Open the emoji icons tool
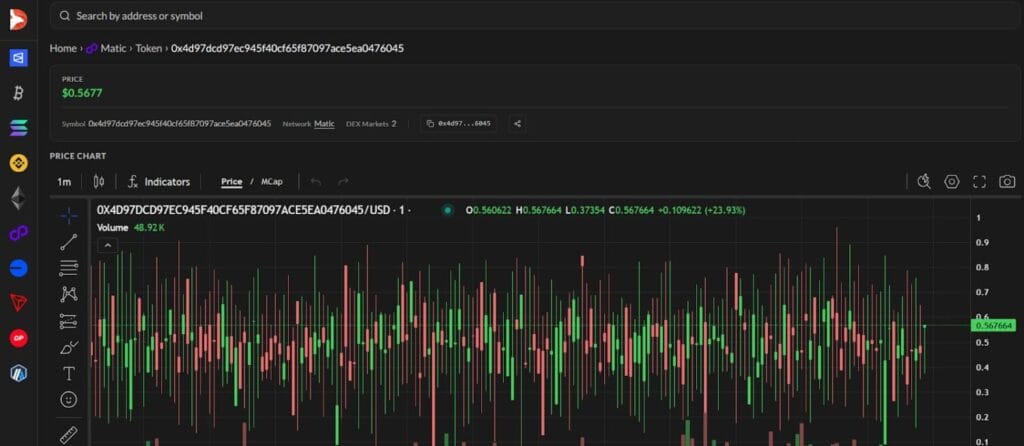1024x446 pixels. pyautogui.click(x=69, y=400)
